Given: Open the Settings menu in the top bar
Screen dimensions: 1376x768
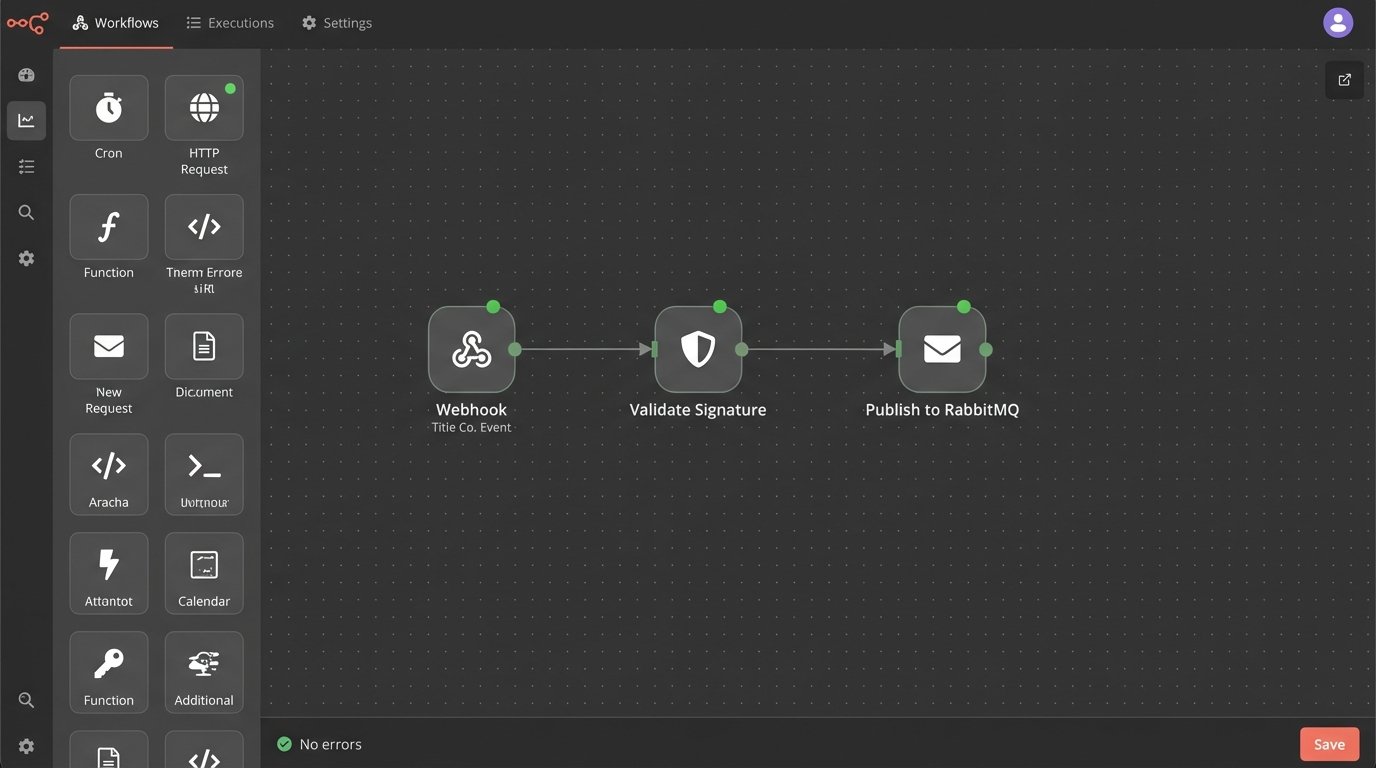Looking at the screenshot, I should pos(337,22).
